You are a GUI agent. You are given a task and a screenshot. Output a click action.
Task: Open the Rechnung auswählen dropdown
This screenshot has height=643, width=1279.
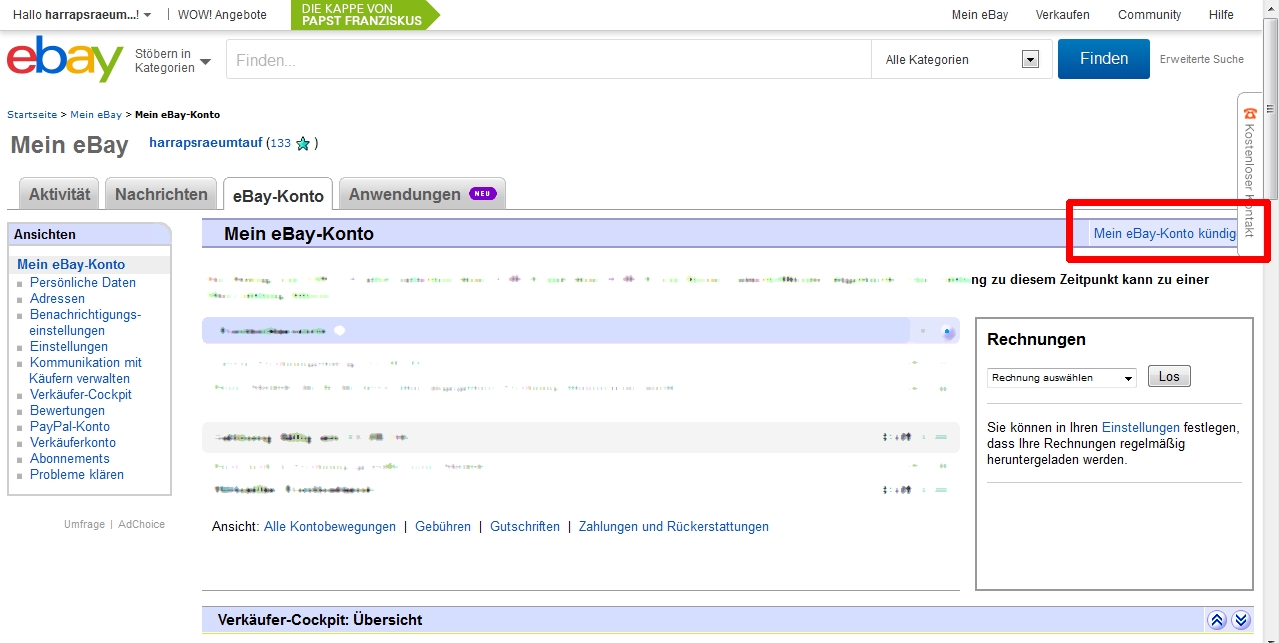[x=1062, y=378]
